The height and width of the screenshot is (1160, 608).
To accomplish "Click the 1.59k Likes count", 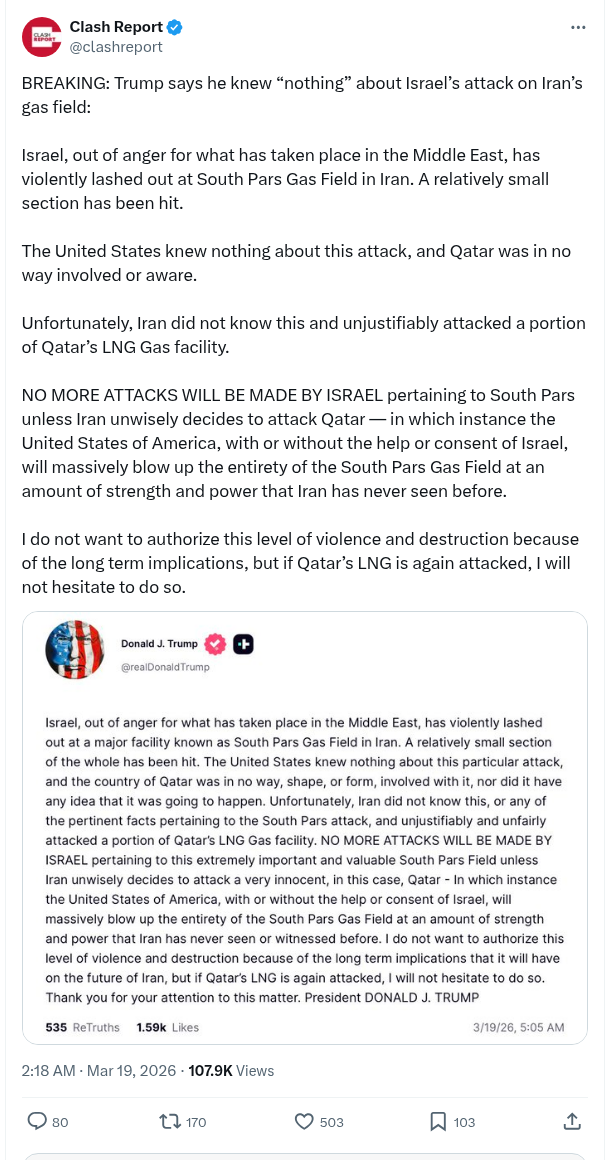I will point(167,1027).
